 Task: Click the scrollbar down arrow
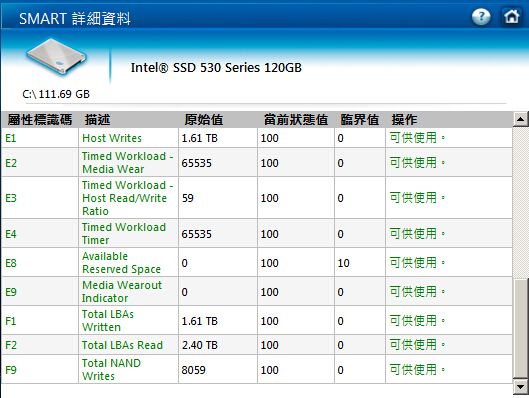[521, 387]
